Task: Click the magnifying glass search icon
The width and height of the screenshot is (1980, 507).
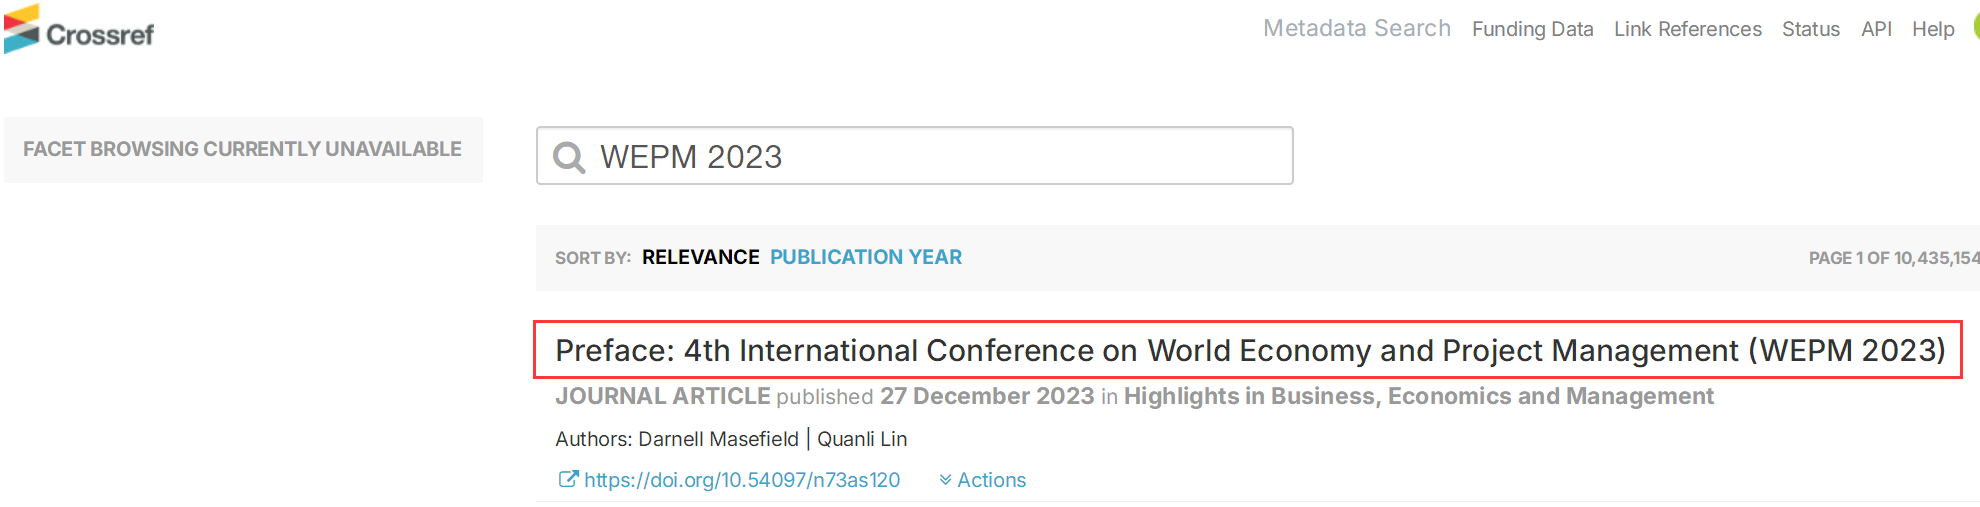Action: pyautogui.click(x=569, y=157)
